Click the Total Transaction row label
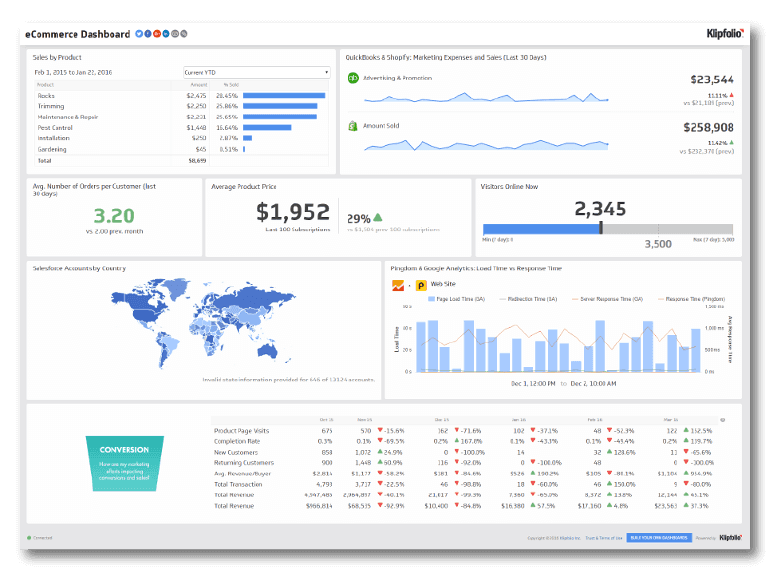 pyautogui.click(x=238, y=484)
